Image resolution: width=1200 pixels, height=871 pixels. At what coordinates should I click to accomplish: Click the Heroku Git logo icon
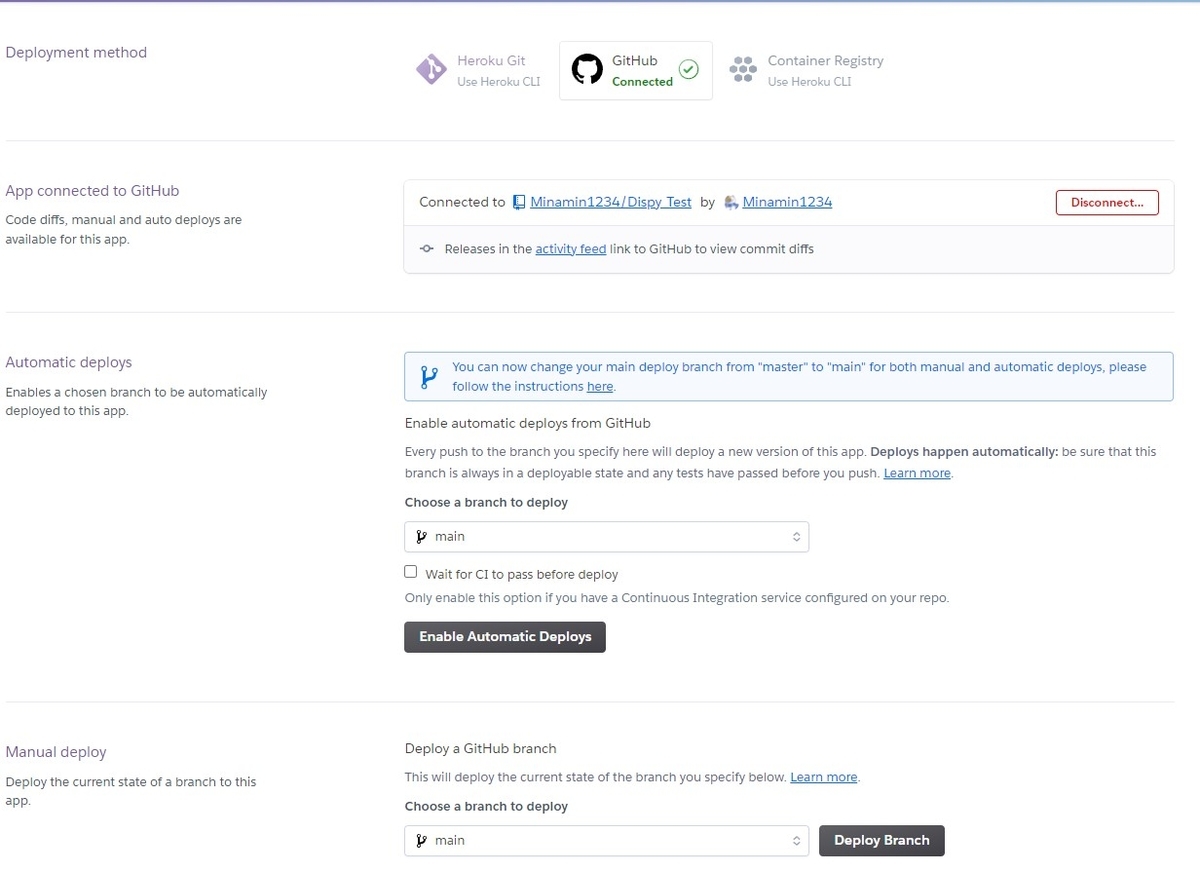pos(431,70)
